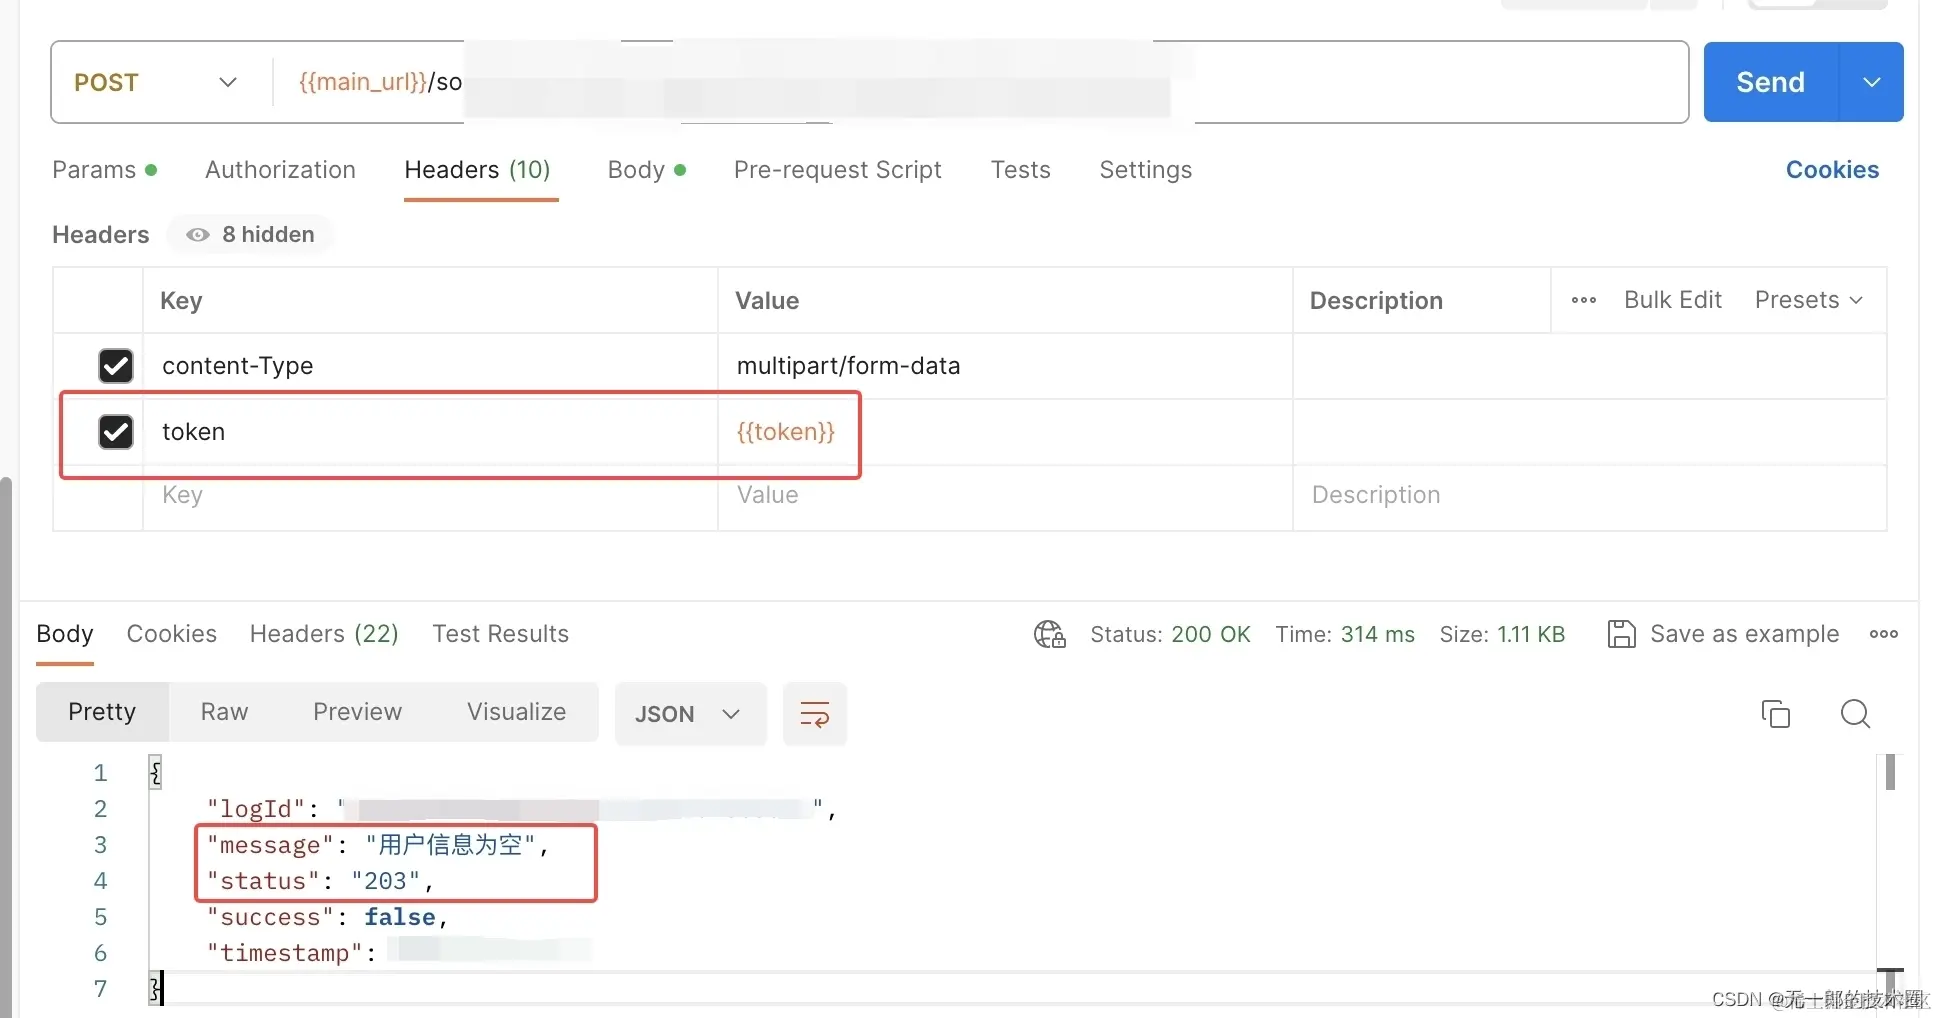Click the copy response icon
Viewport: 1938px width, 1018px height.
1776,714
